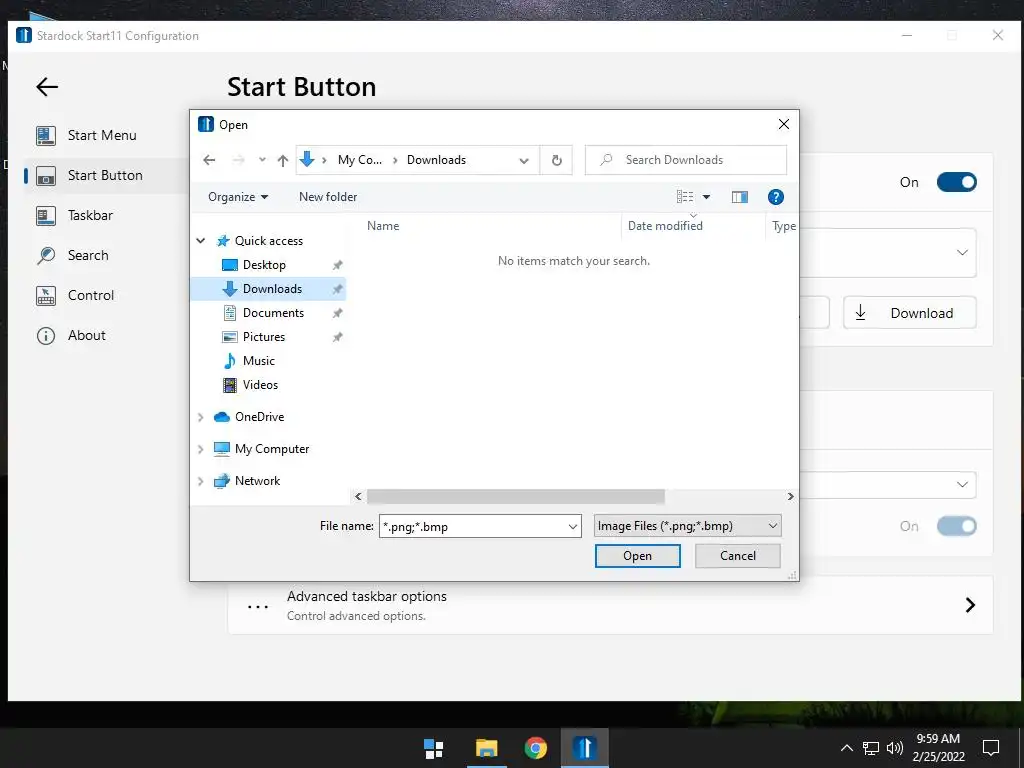Click the My Computer monitor icon
Viewport: 1024px width, 768px height.
[x=222, y=449]
